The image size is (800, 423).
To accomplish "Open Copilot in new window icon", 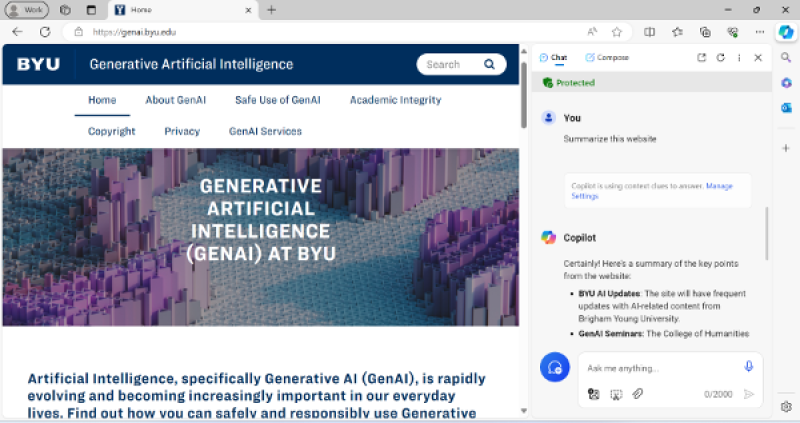I will click(702, 57).
